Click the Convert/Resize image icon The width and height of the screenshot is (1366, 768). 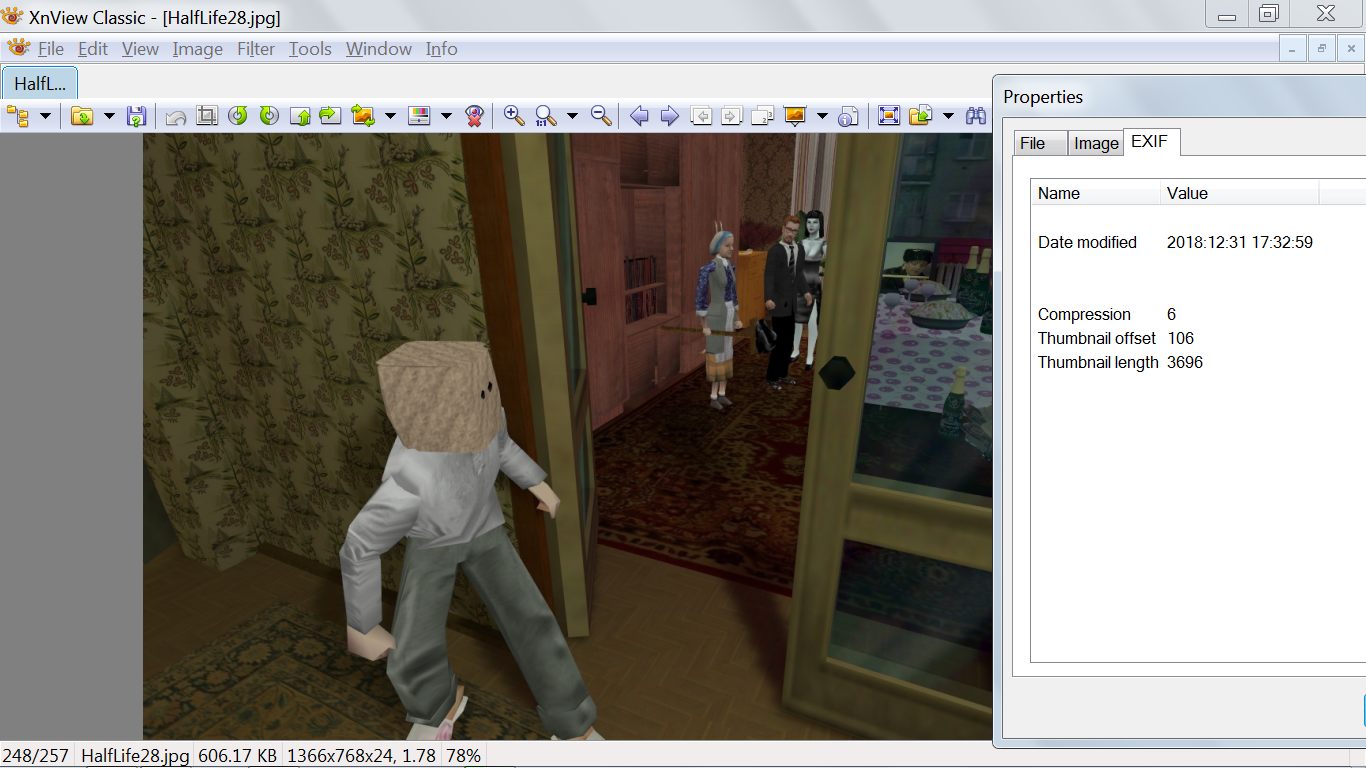click(363, 116)
